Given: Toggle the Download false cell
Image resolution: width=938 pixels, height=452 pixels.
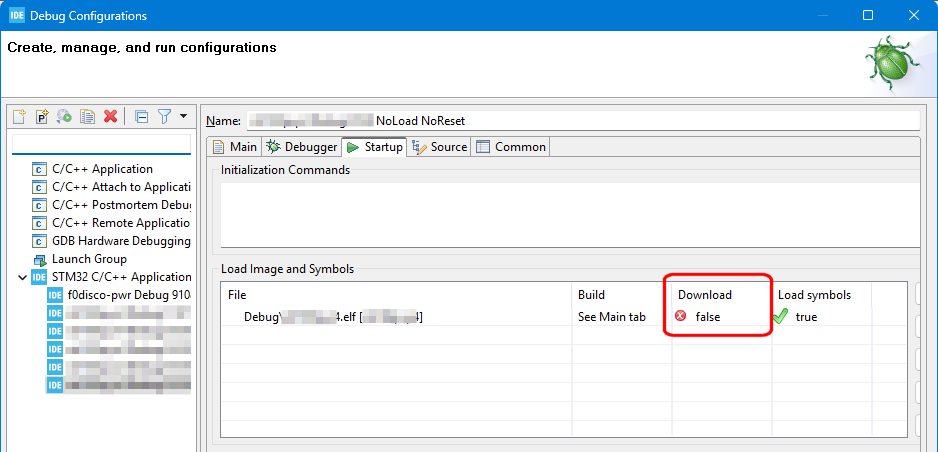Looking at the screenshot, I should pos(707,317).
